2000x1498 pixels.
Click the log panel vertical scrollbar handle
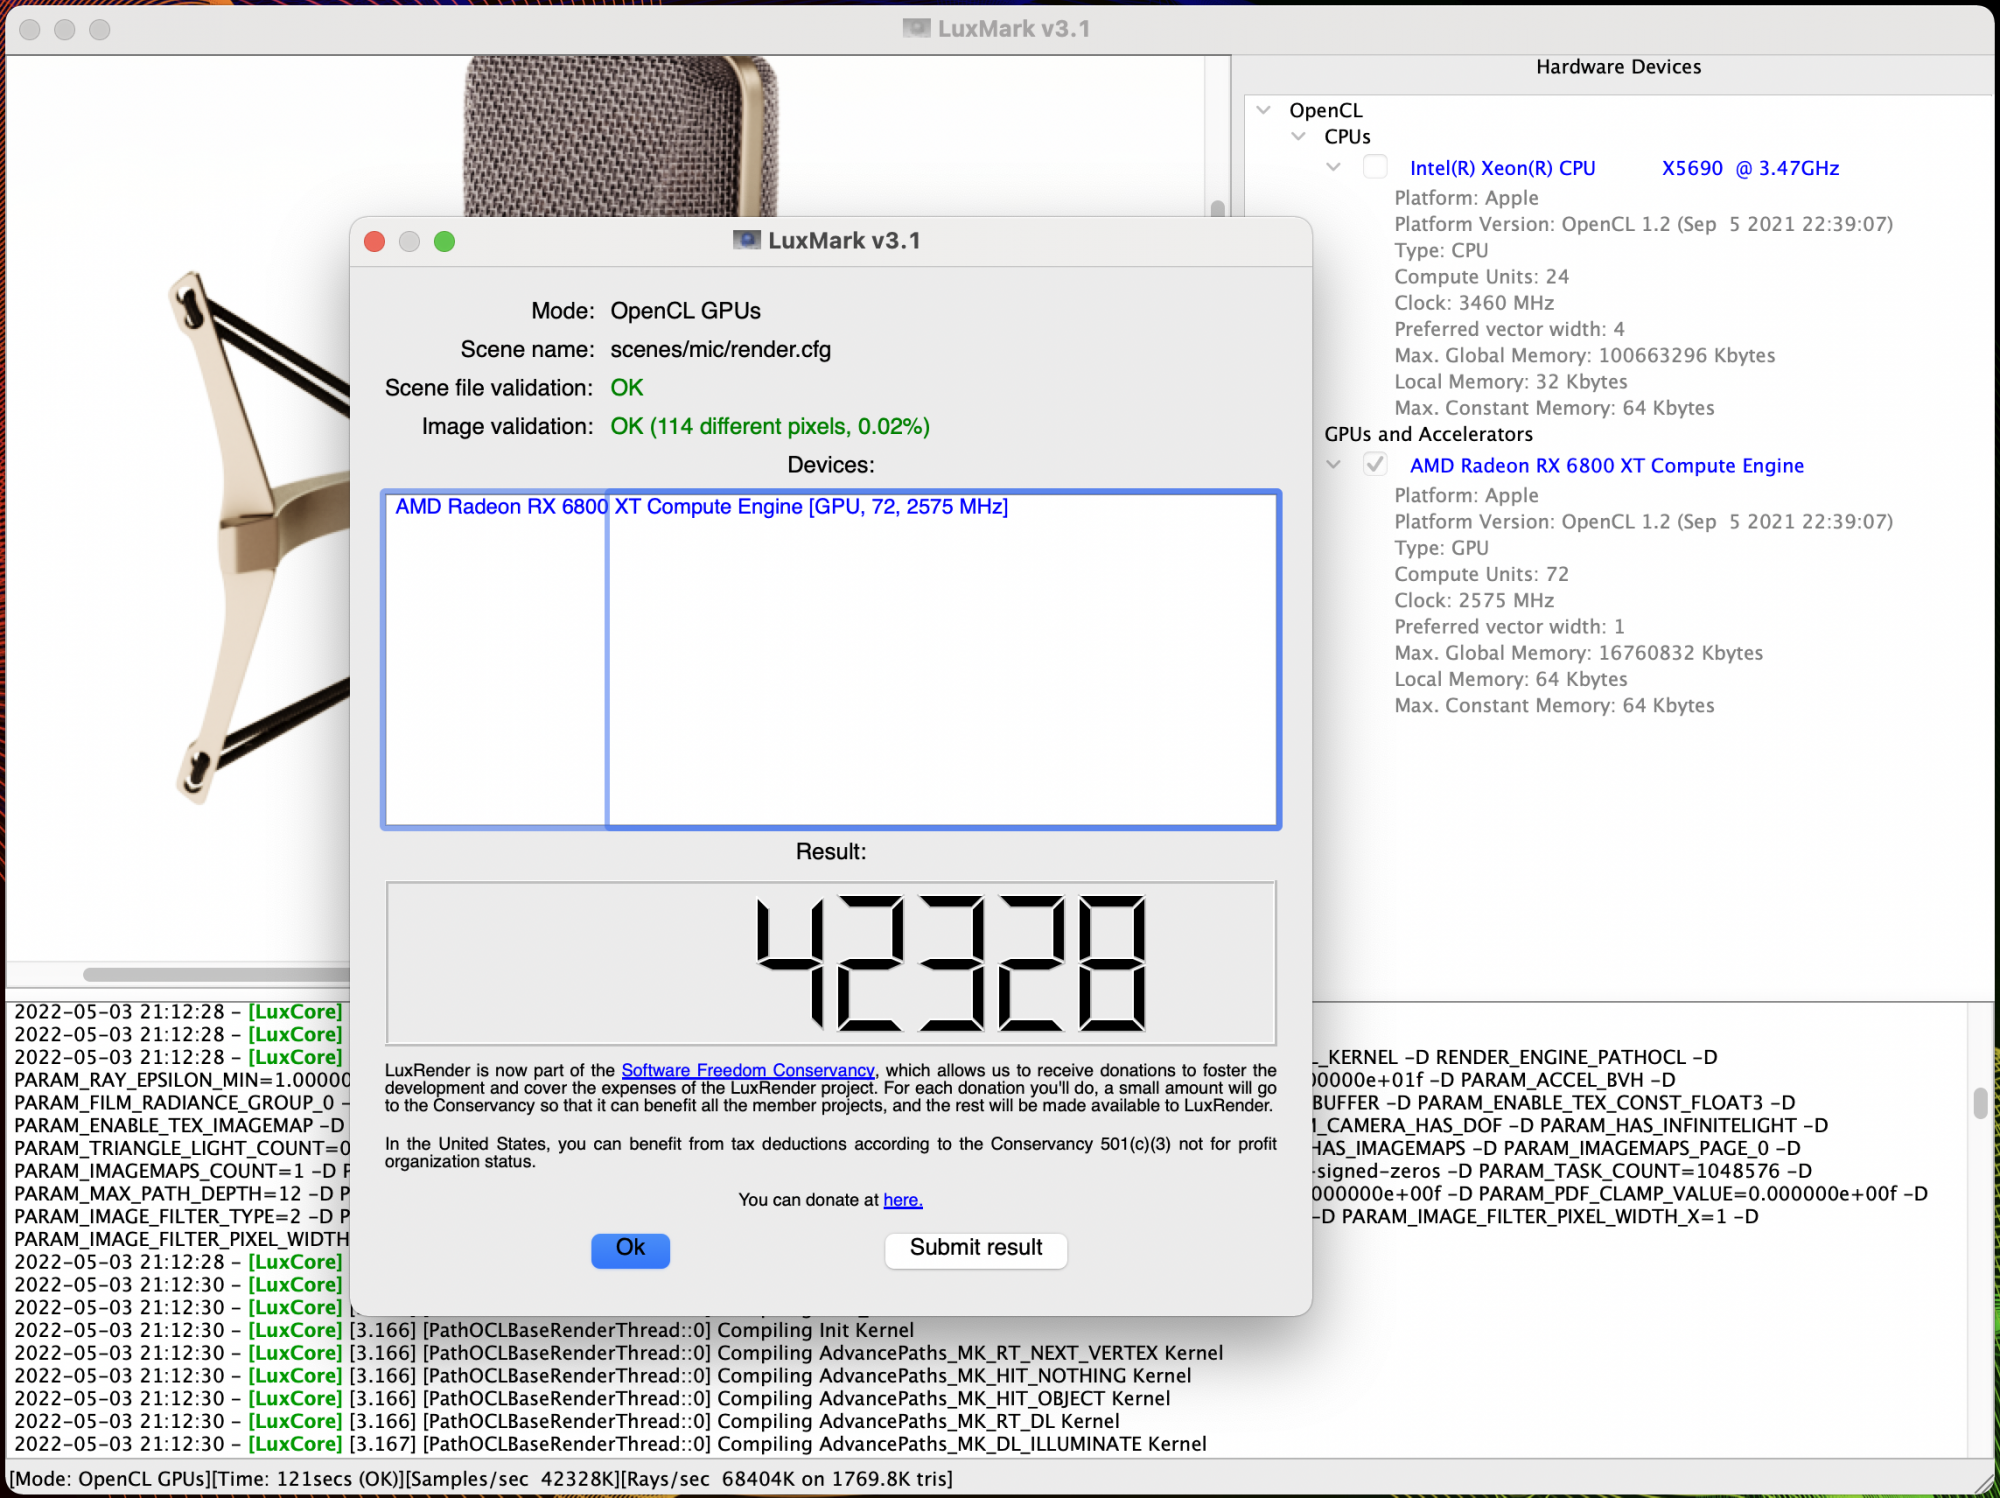(1980, 1103)
